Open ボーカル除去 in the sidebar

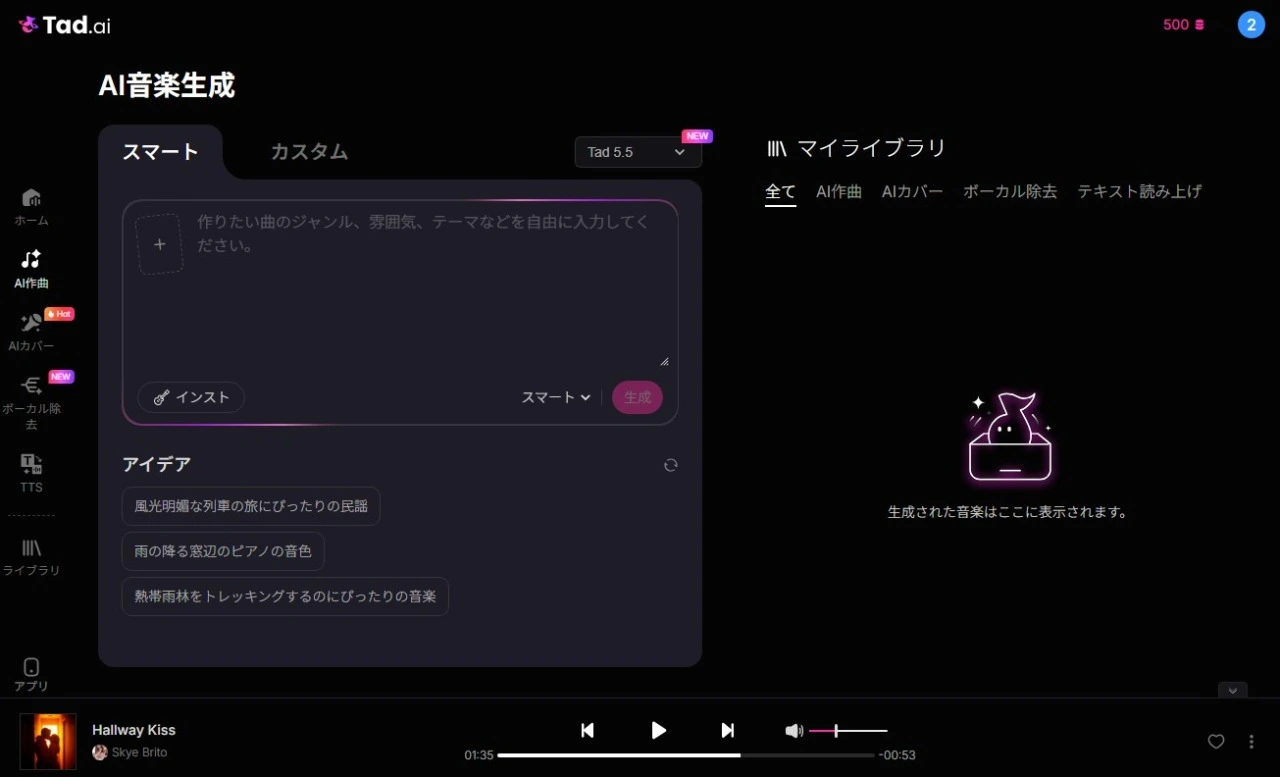point(31,402)
